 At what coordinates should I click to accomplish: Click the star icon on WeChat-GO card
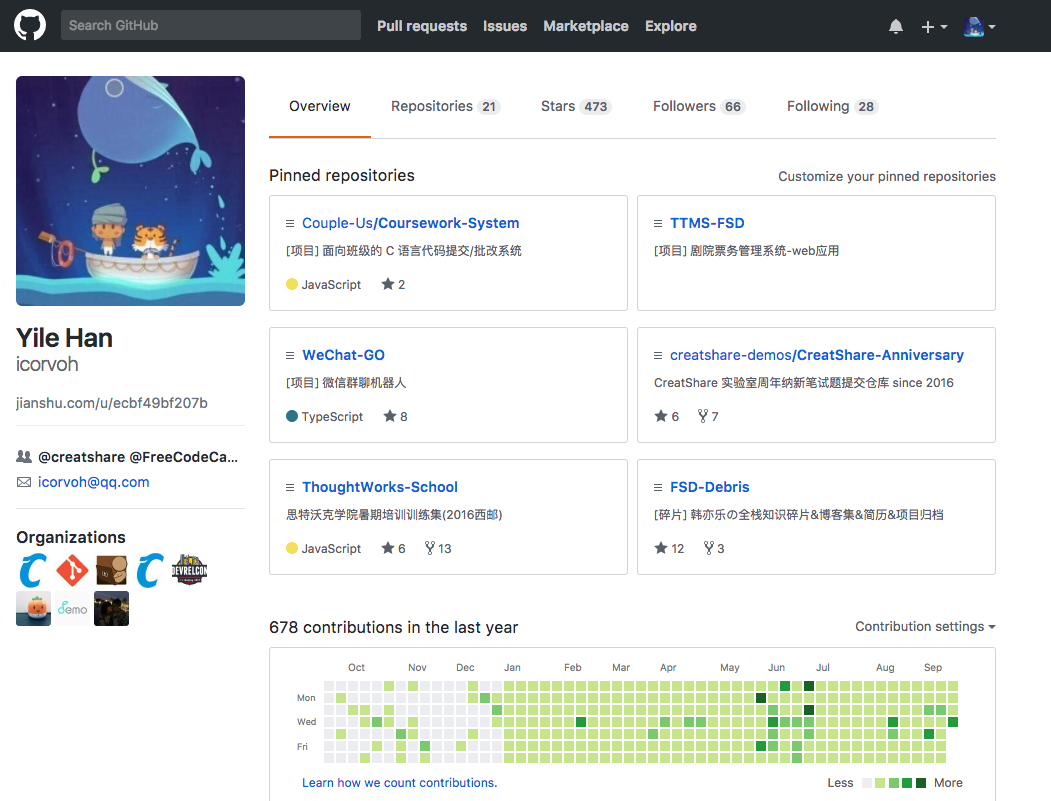click(389, 416)
